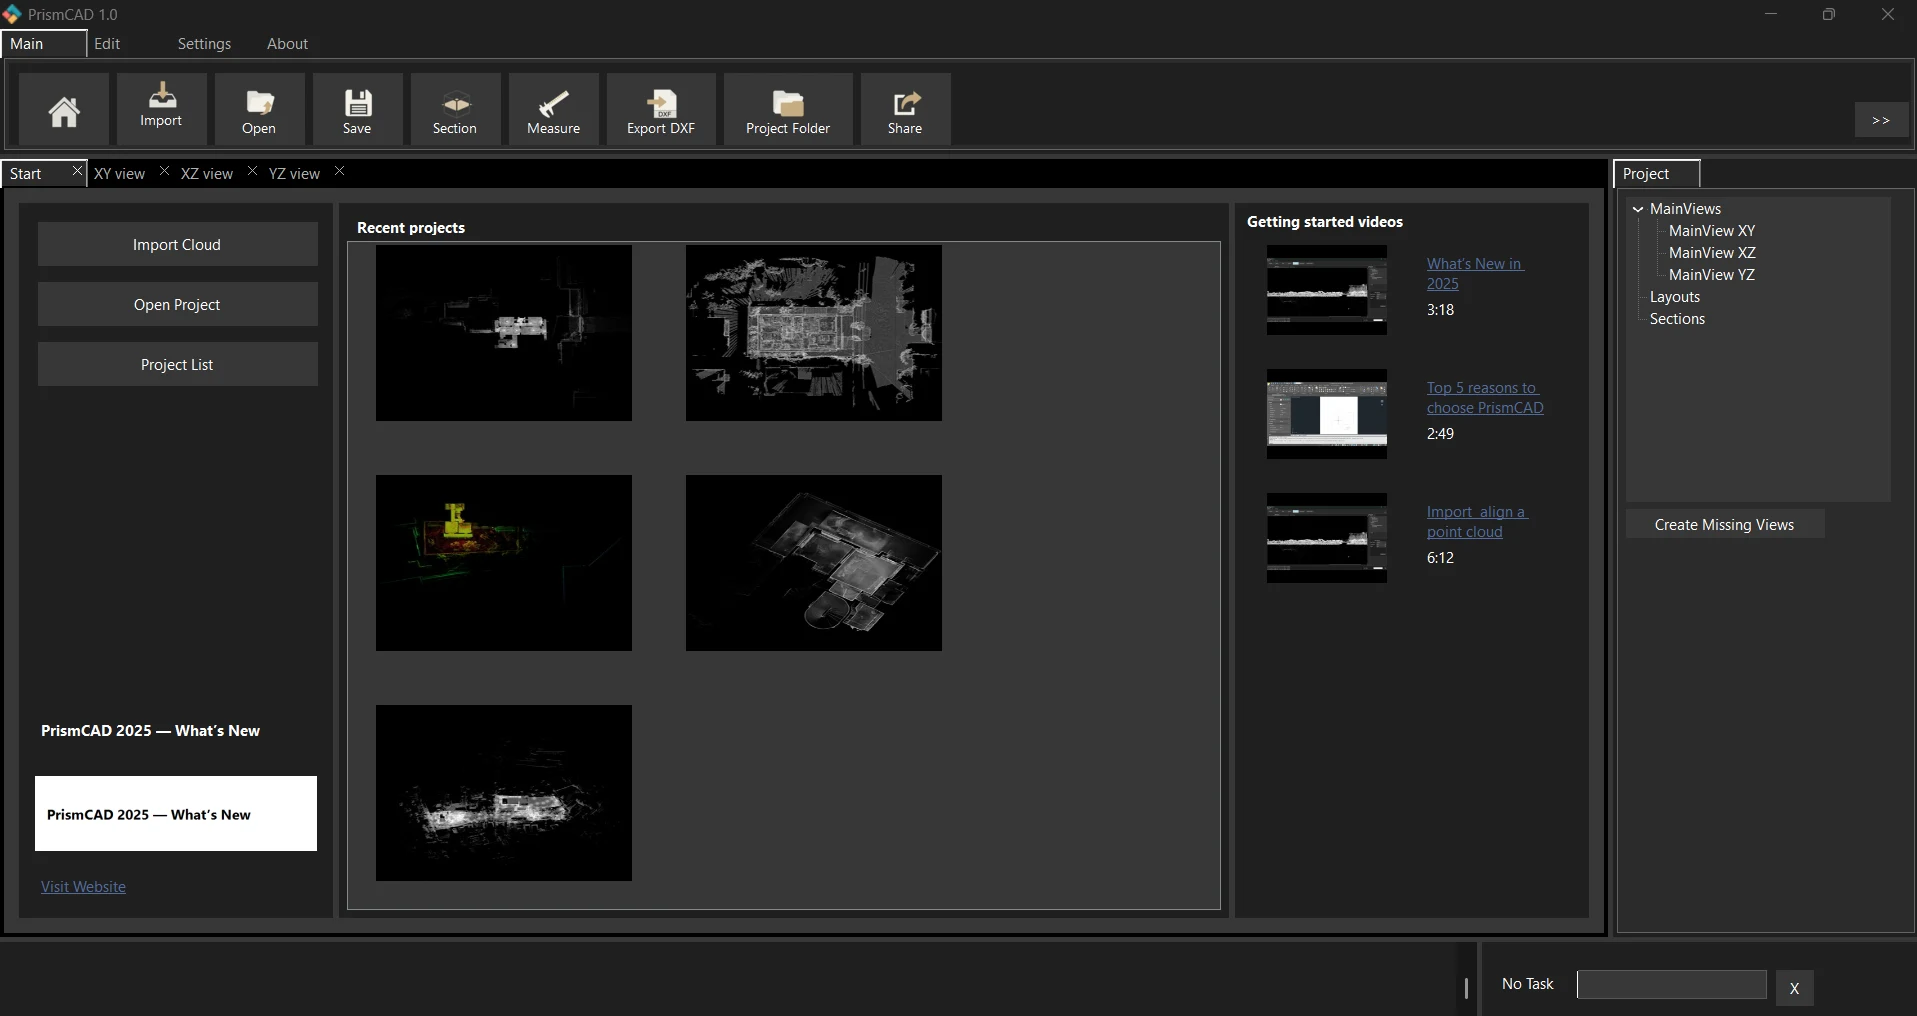Open the yellow and red colored recent project
This screenshot has width=1917, height=1016.
504,563
